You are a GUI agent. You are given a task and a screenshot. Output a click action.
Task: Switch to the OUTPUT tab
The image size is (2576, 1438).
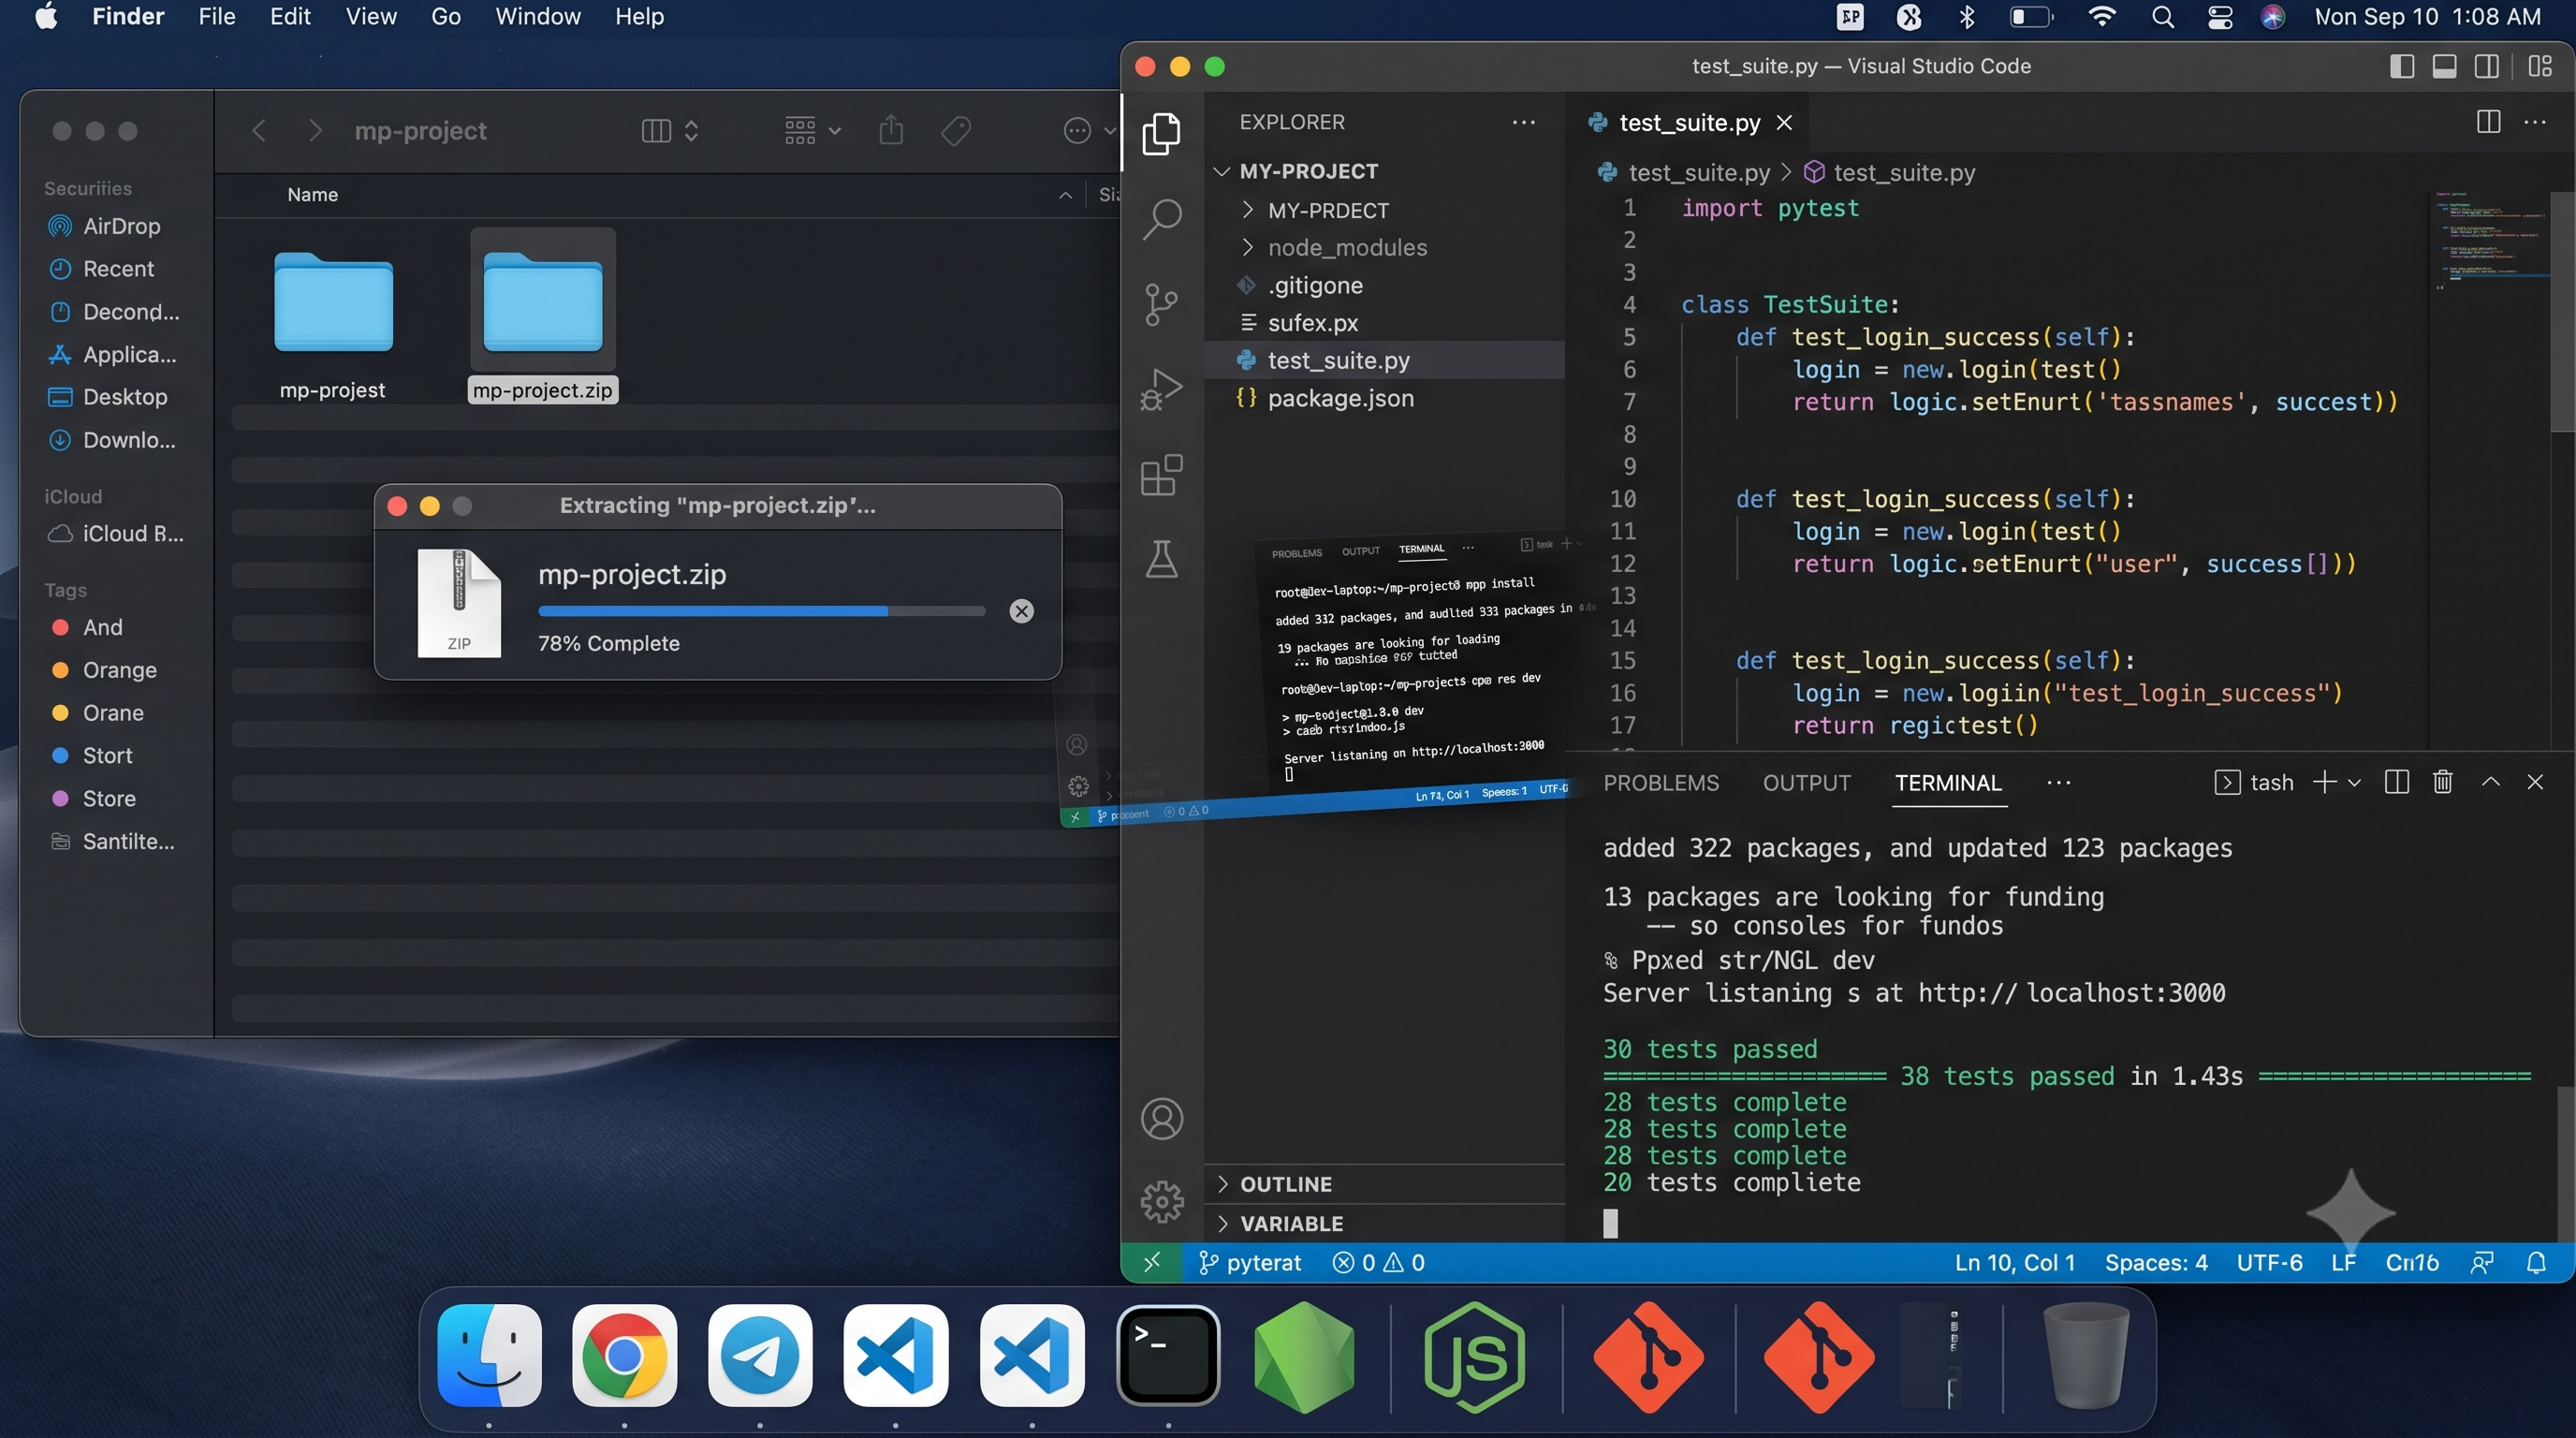[1806, 783]
